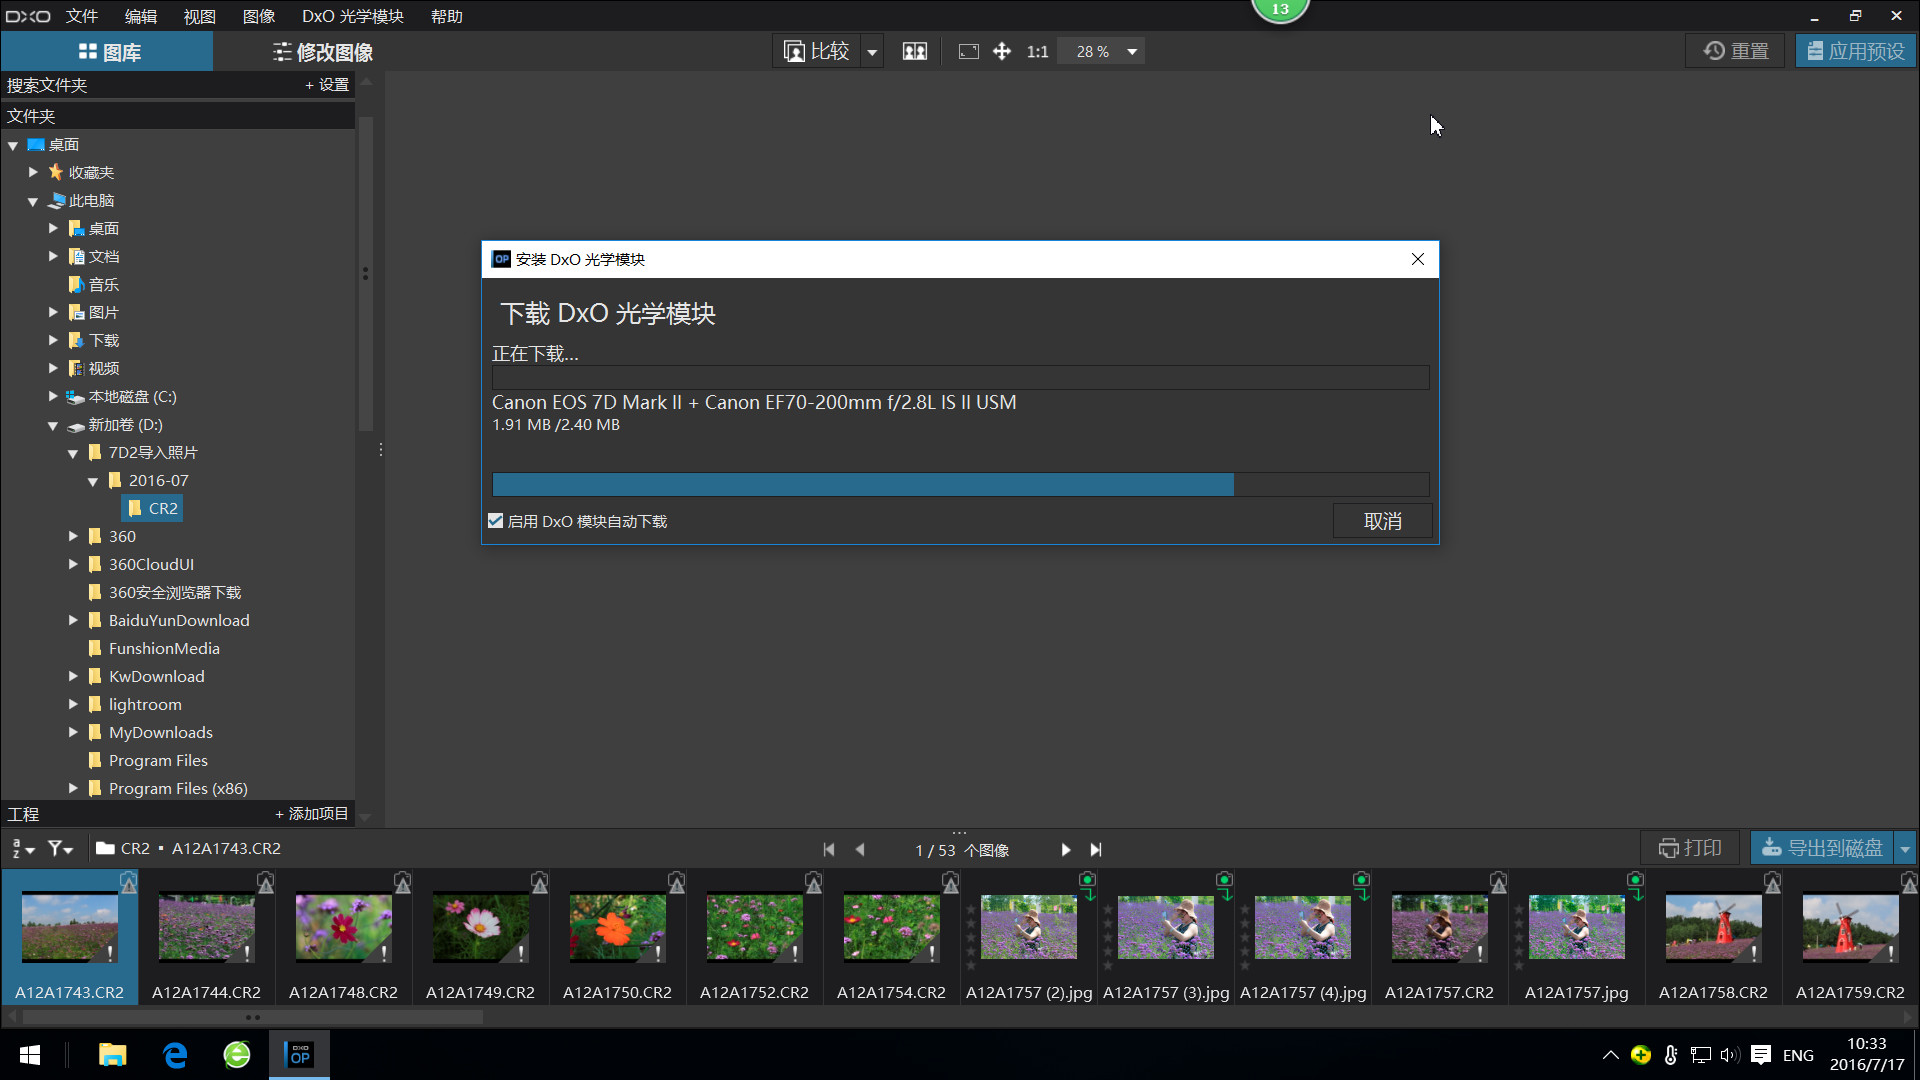This screenshot has height=1080, width=1920.
Task: Switch to the 图库 tab
Action: (107, 52)
